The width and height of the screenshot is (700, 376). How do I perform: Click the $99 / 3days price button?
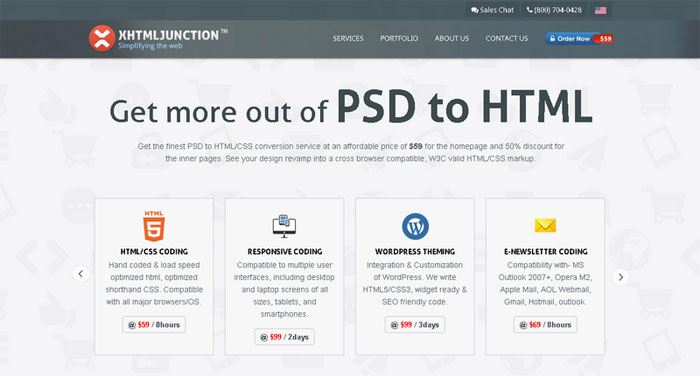[415, 325]
